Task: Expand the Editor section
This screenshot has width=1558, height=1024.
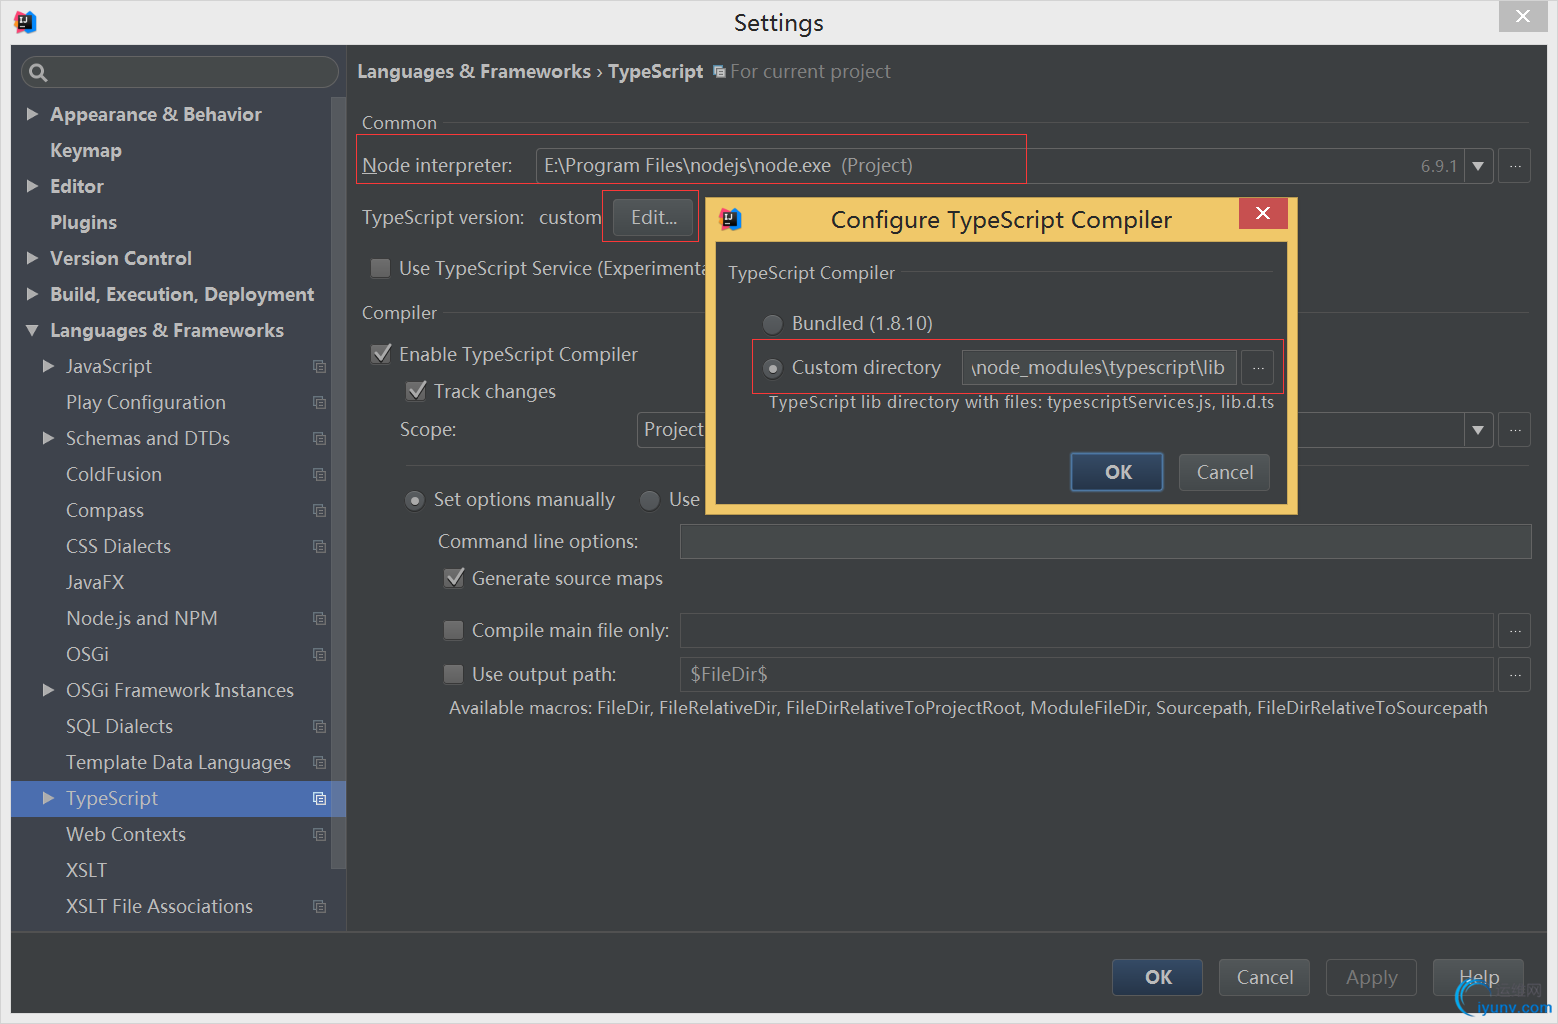Action: click(32, 186)
